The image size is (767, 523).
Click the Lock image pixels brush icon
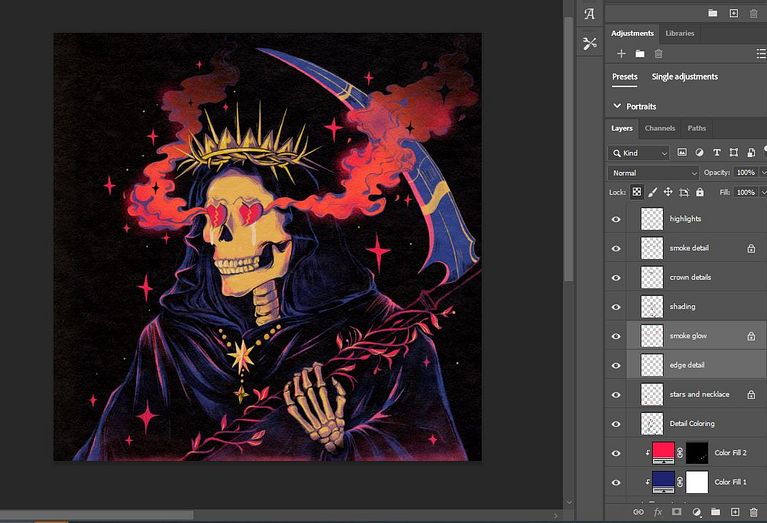652,192
